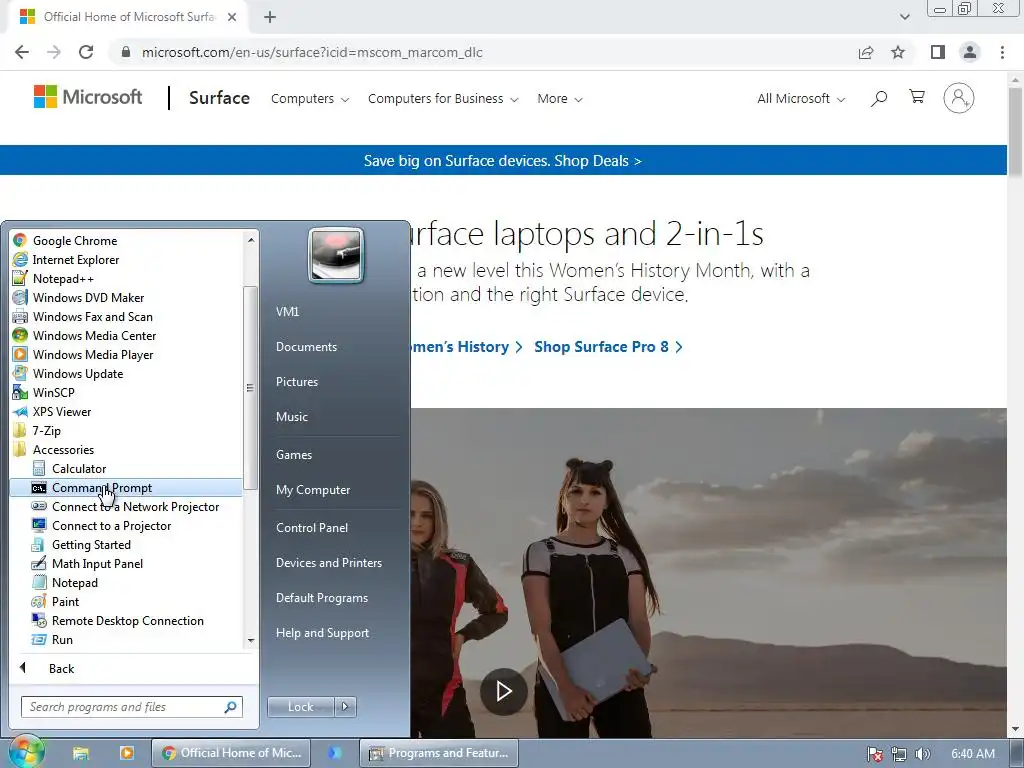Click the Microsoft logo
The image size is (1024, 768).
88,97
